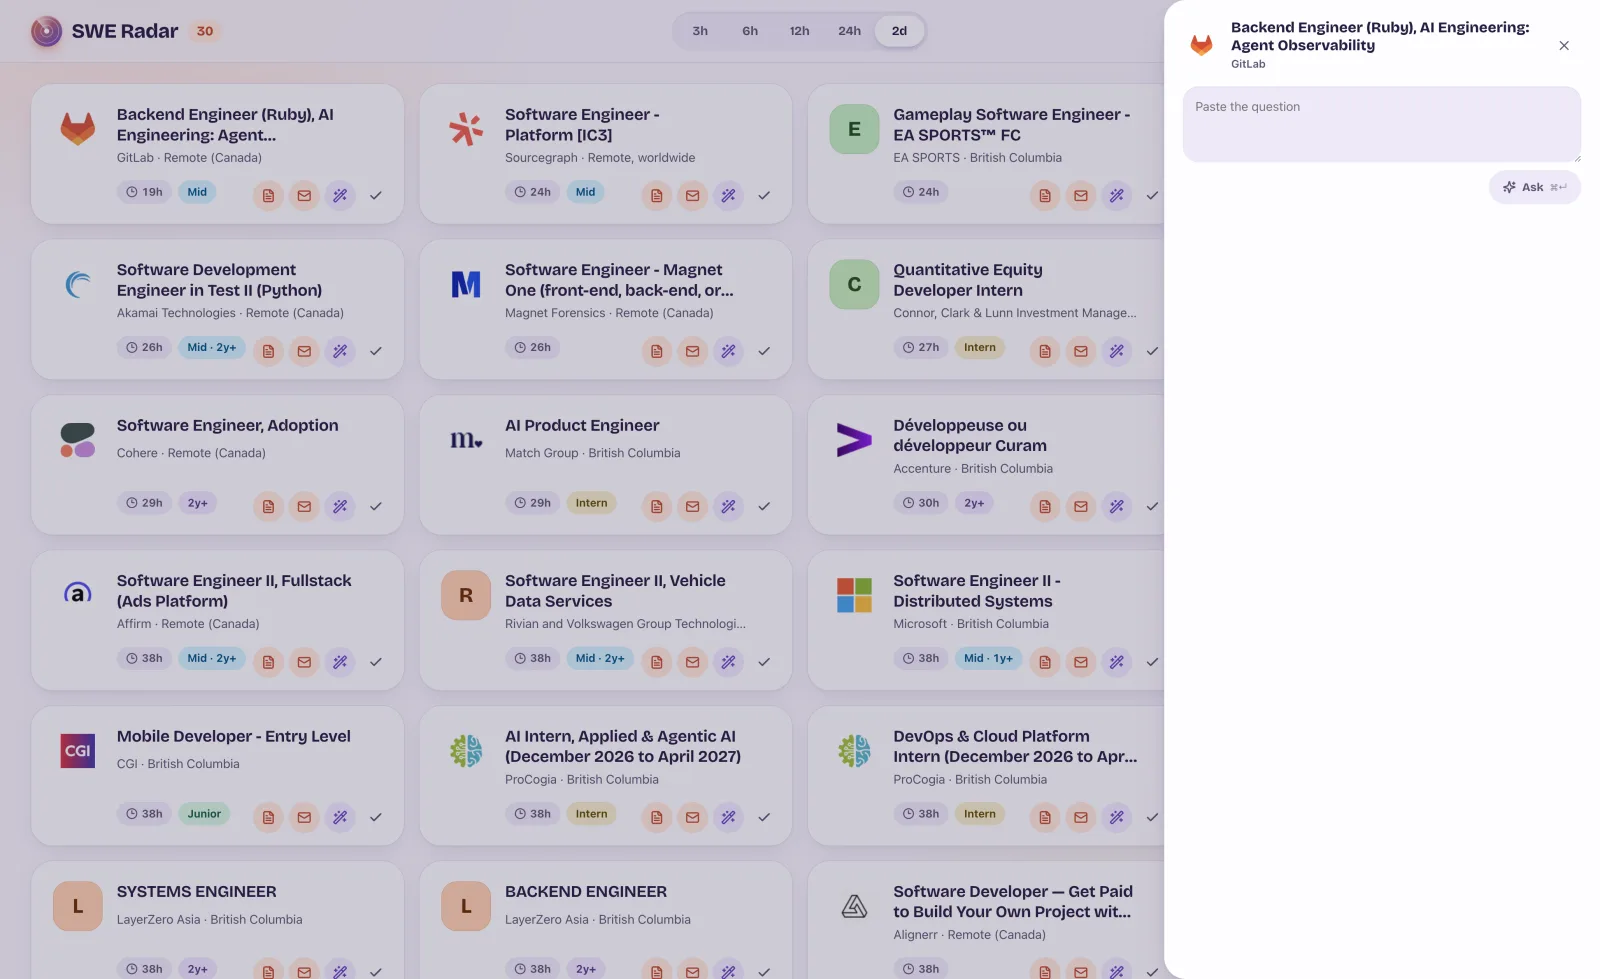
Task: Click the magic wand on AI Product Engineer card
Action: pyautogui.click(x=728, y=506)
